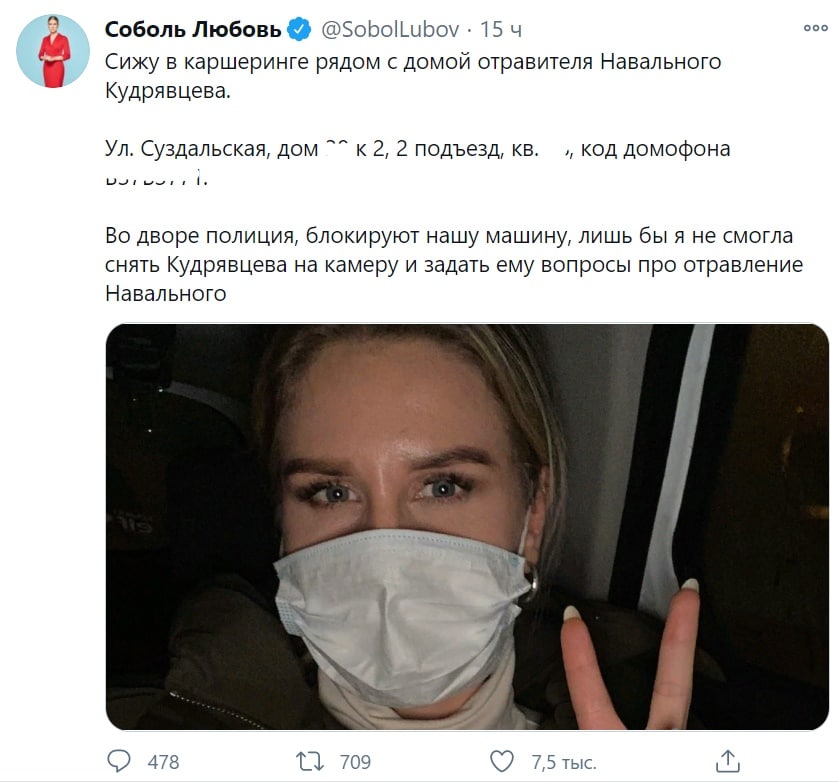Open the Соболь Любовь profile name link
Image resolution: width=839 pixels, height=782 pixels.
tap(193, 29)
